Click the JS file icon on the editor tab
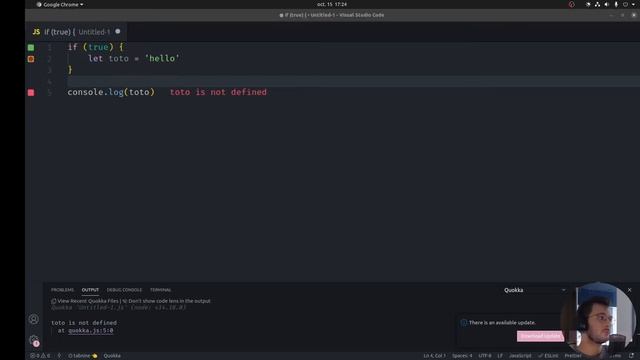The image size is (640, 360). coord(36,32)
